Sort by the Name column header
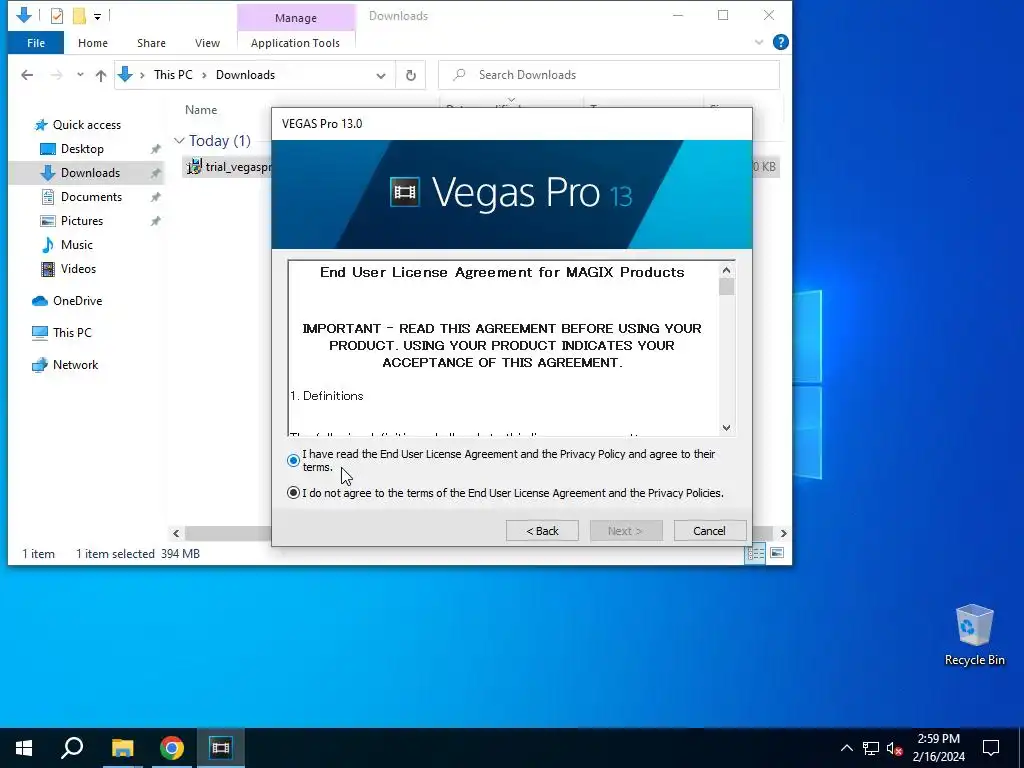This screenshot has height=768, width=1024. coord(200,110)
